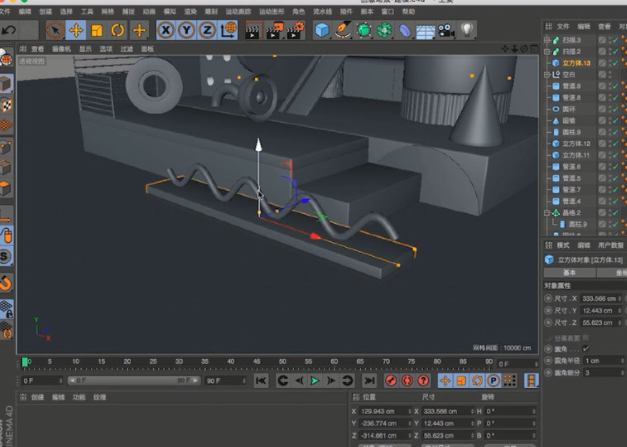The width and height of the screenshot is (627, 447).
Task: Click the green timeline playhead at 0
Action: coord(25,362)
